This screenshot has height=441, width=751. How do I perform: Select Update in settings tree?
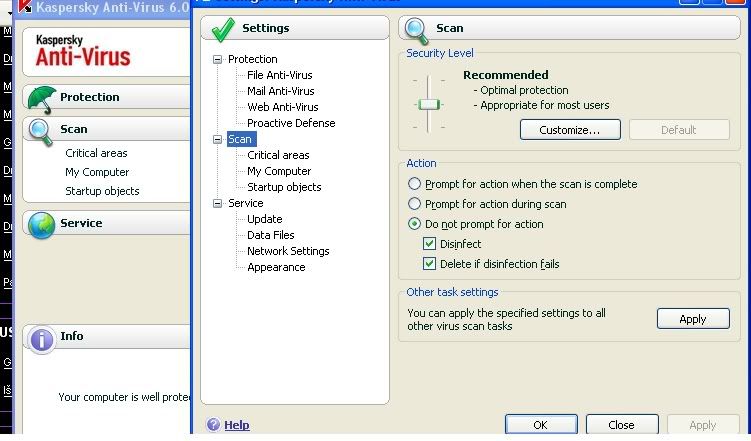coord(264,219)
